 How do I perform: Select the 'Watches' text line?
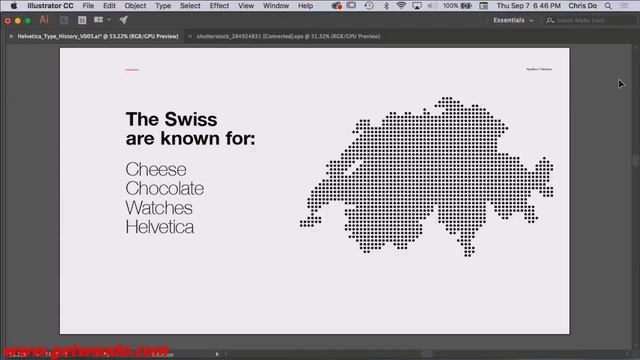pyautogui.click(x=159, y=208)
